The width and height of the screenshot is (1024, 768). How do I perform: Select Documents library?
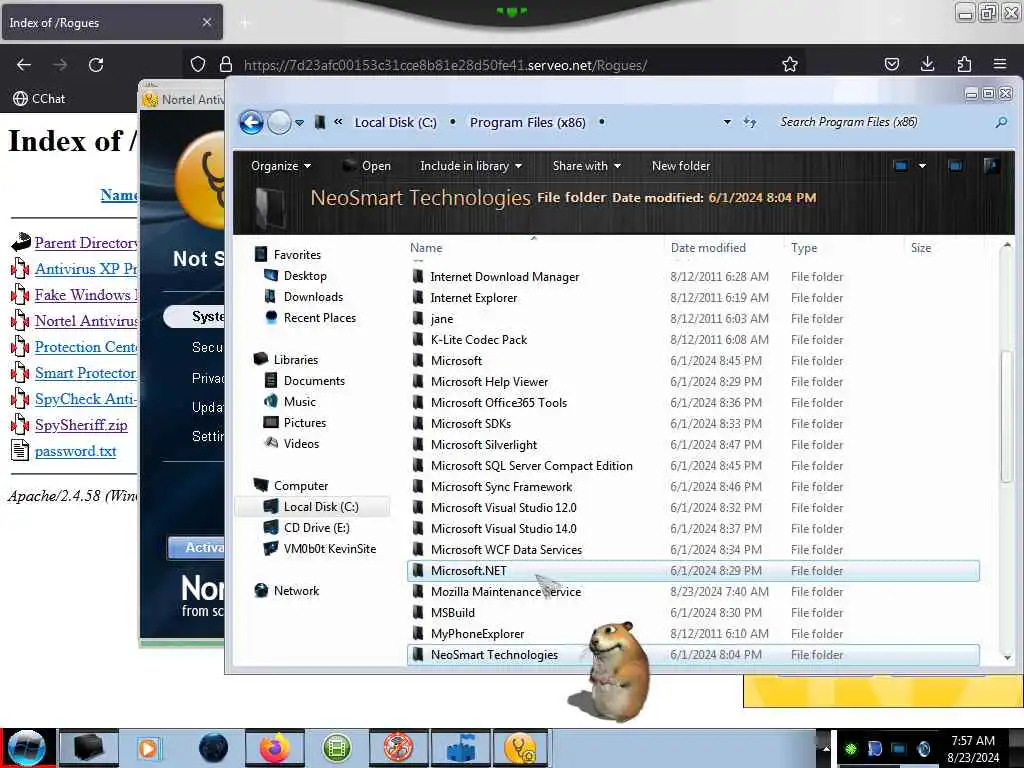click(x=314, y=381)
